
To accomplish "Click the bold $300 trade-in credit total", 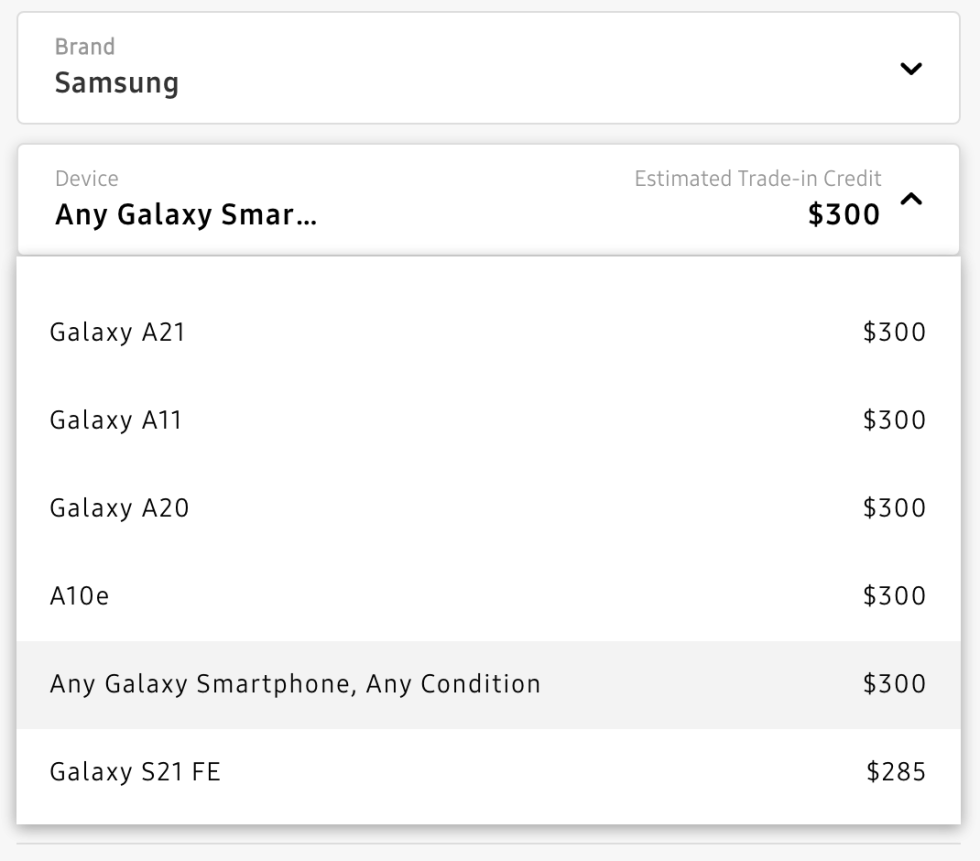I will pyautogui.click(x=844, y=214).
